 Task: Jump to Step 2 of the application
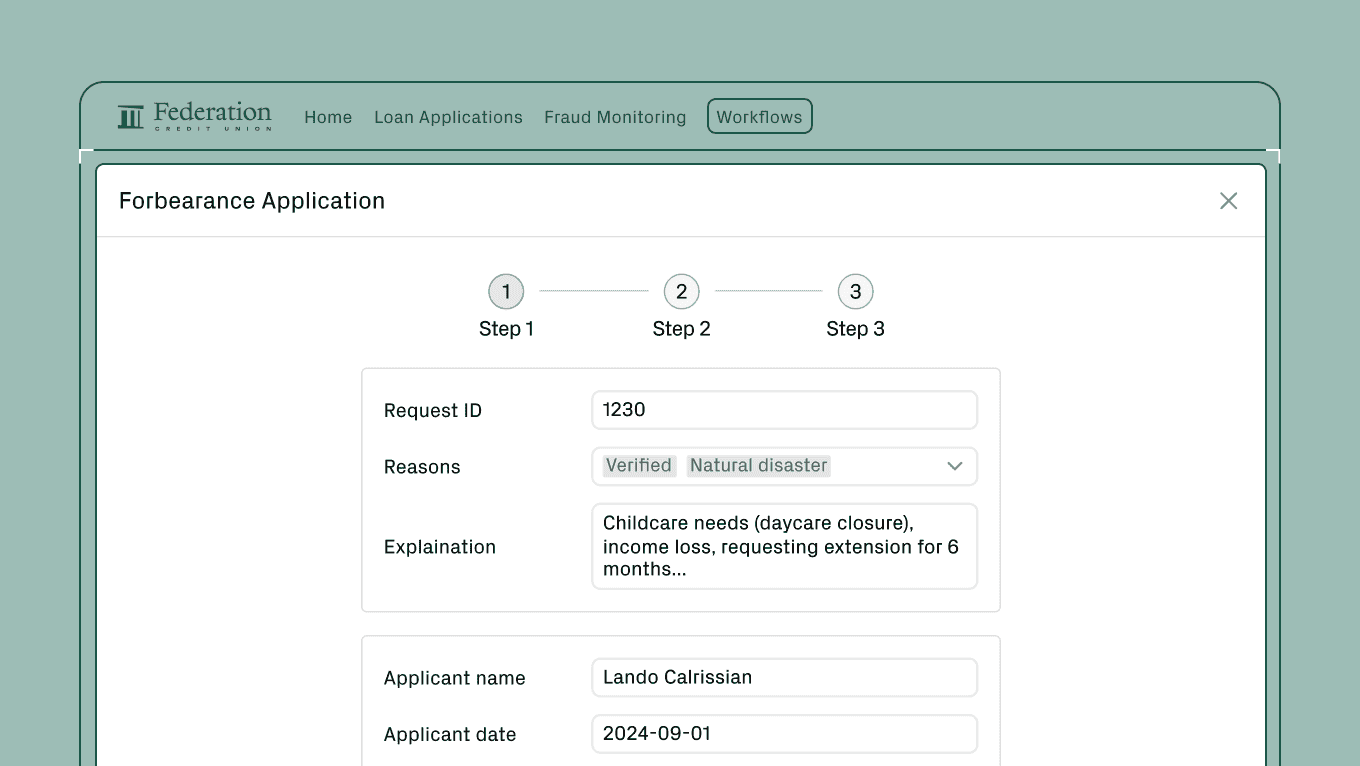click(x=681, y=291)
